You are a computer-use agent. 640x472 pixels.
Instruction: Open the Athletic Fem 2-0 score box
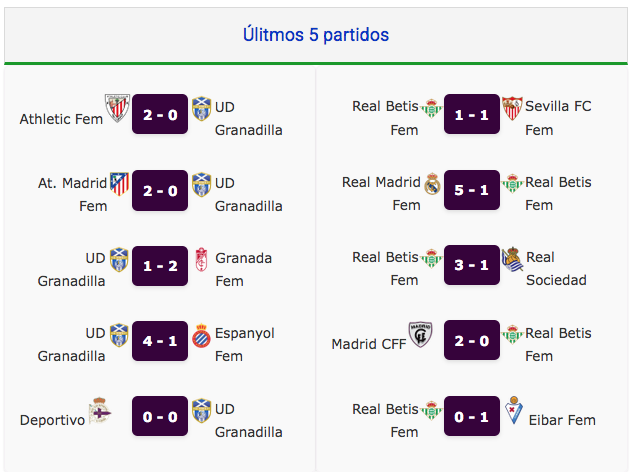click(x=160, y=114)
